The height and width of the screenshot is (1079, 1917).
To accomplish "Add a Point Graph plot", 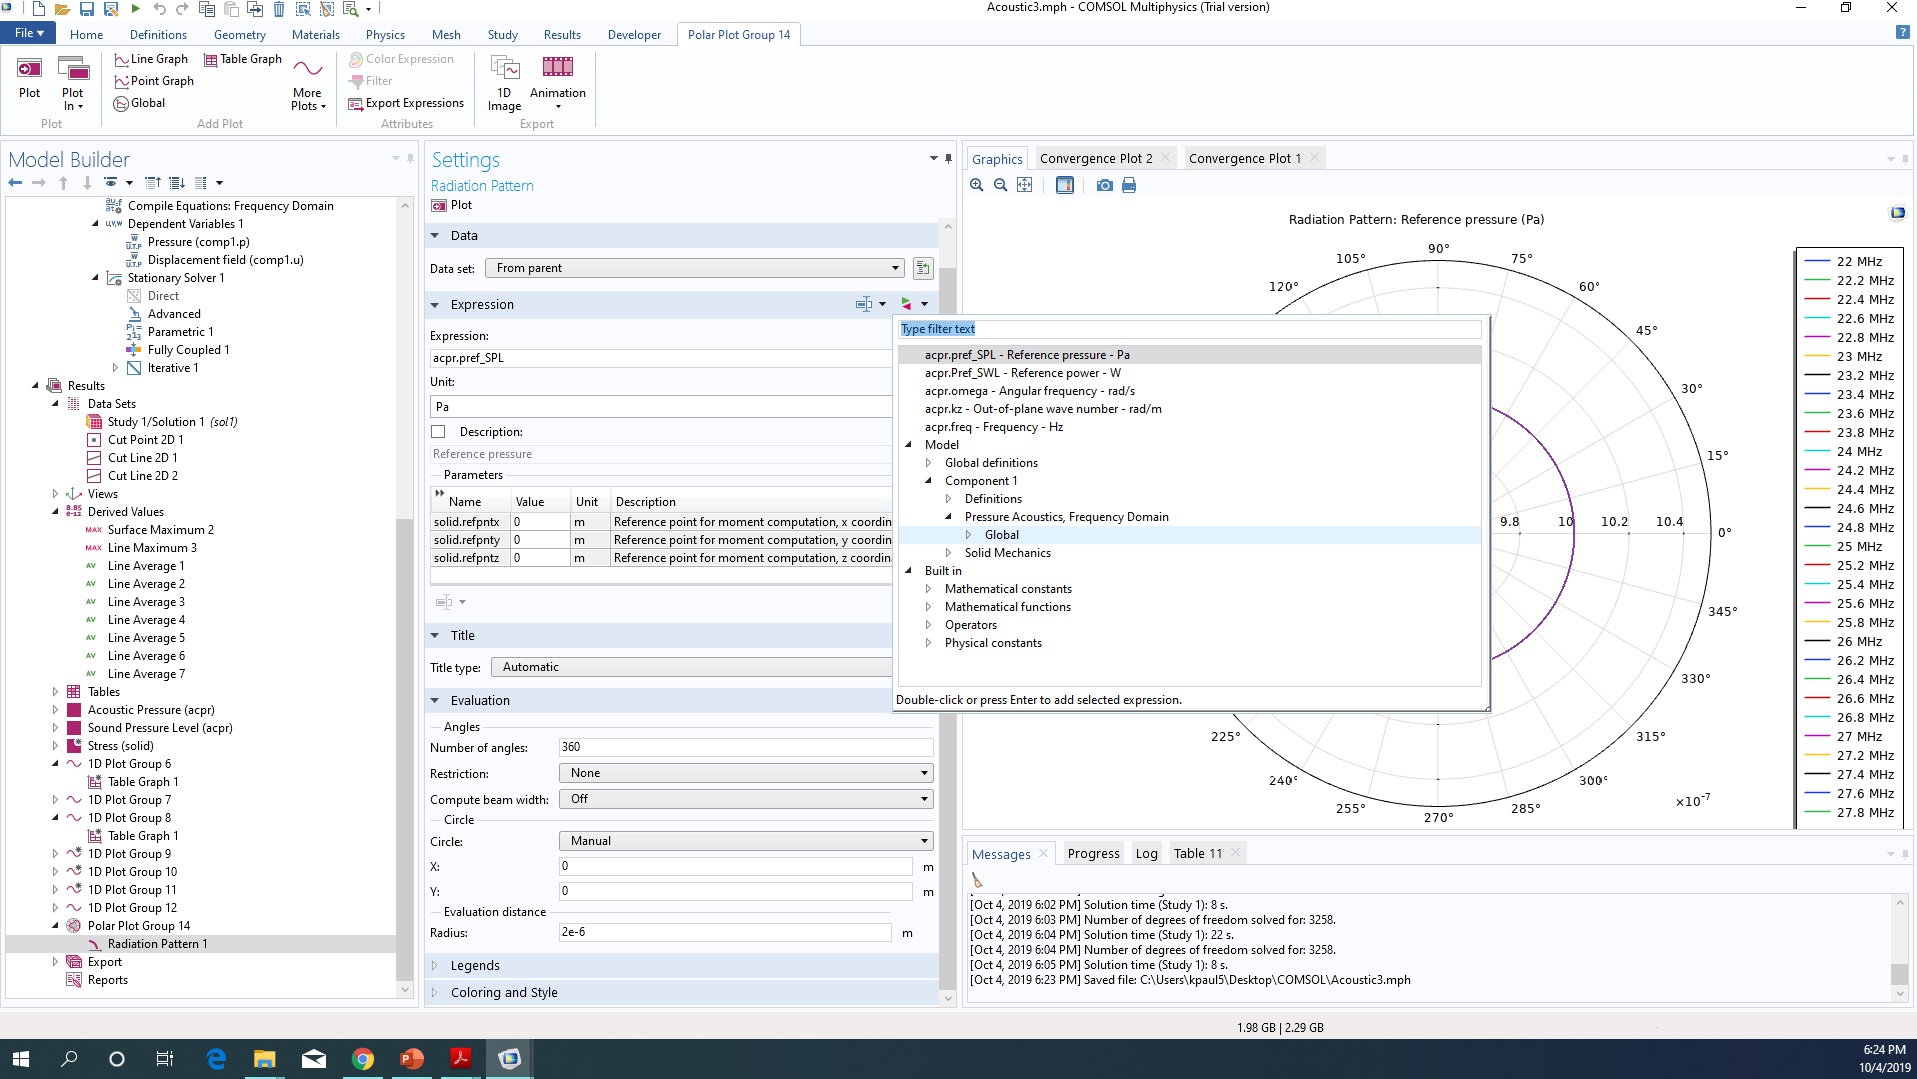I will pos(154,81).
